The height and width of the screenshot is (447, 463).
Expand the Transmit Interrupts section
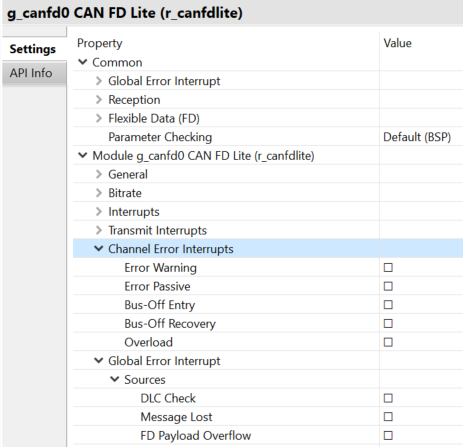[x=98, y=230]
